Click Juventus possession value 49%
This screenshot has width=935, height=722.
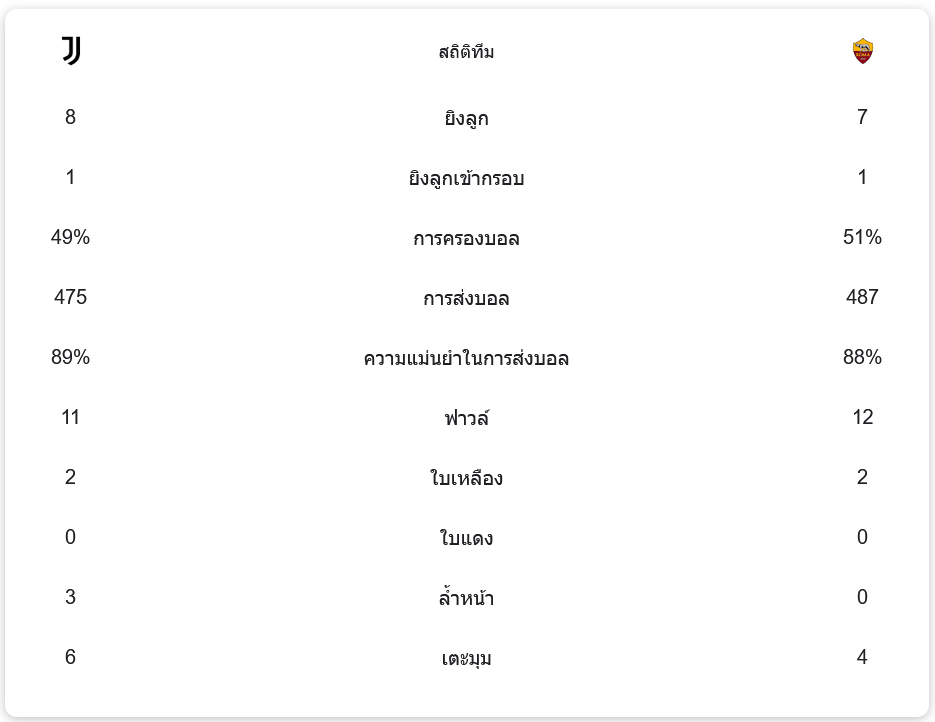click(70, 237)
